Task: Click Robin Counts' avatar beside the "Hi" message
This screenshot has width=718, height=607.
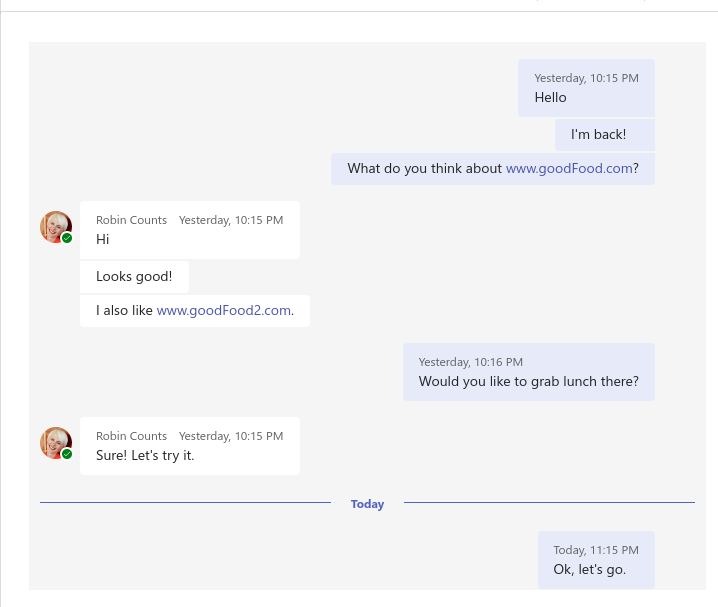Action: point(55,227)
